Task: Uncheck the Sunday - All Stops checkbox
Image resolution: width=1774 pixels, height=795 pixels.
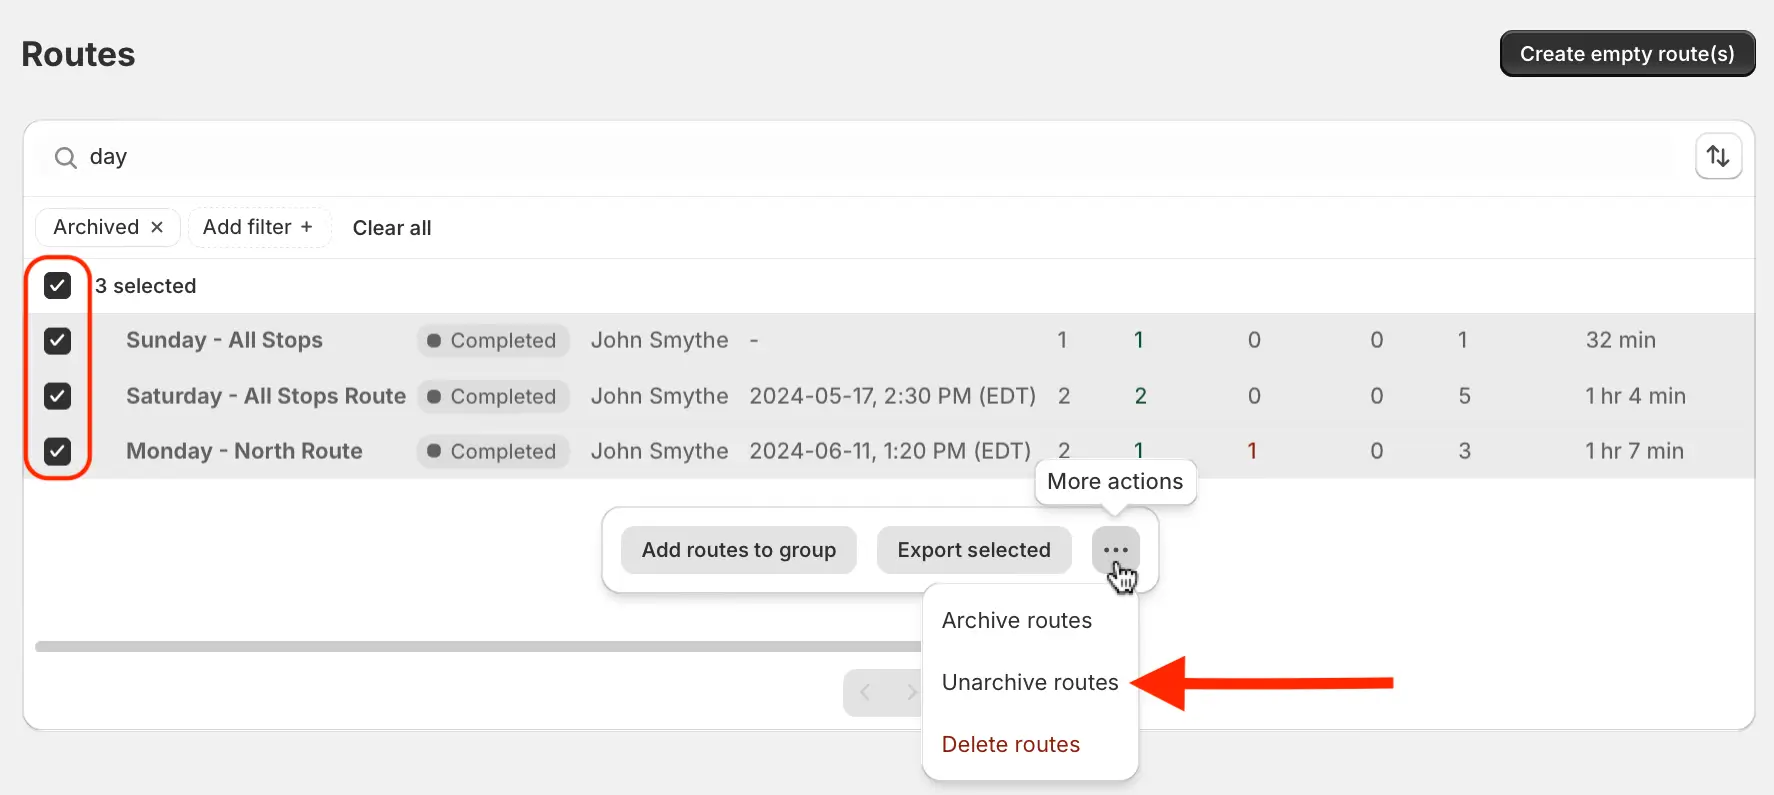Action: (58, 341)
